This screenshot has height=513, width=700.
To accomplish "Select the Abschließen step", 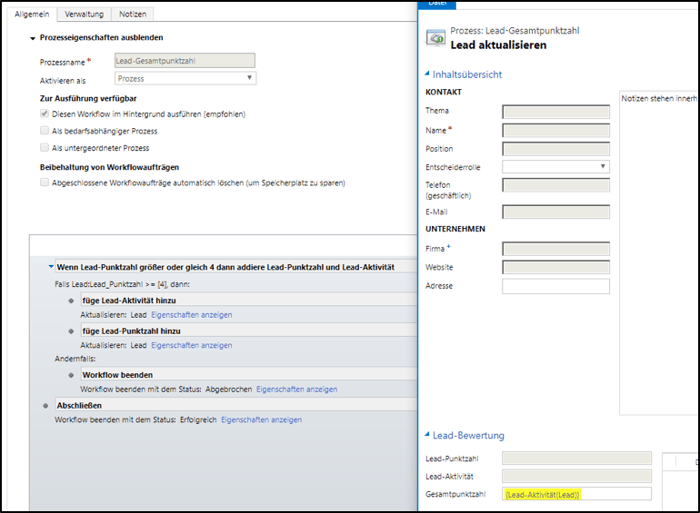I will [236, 405].
